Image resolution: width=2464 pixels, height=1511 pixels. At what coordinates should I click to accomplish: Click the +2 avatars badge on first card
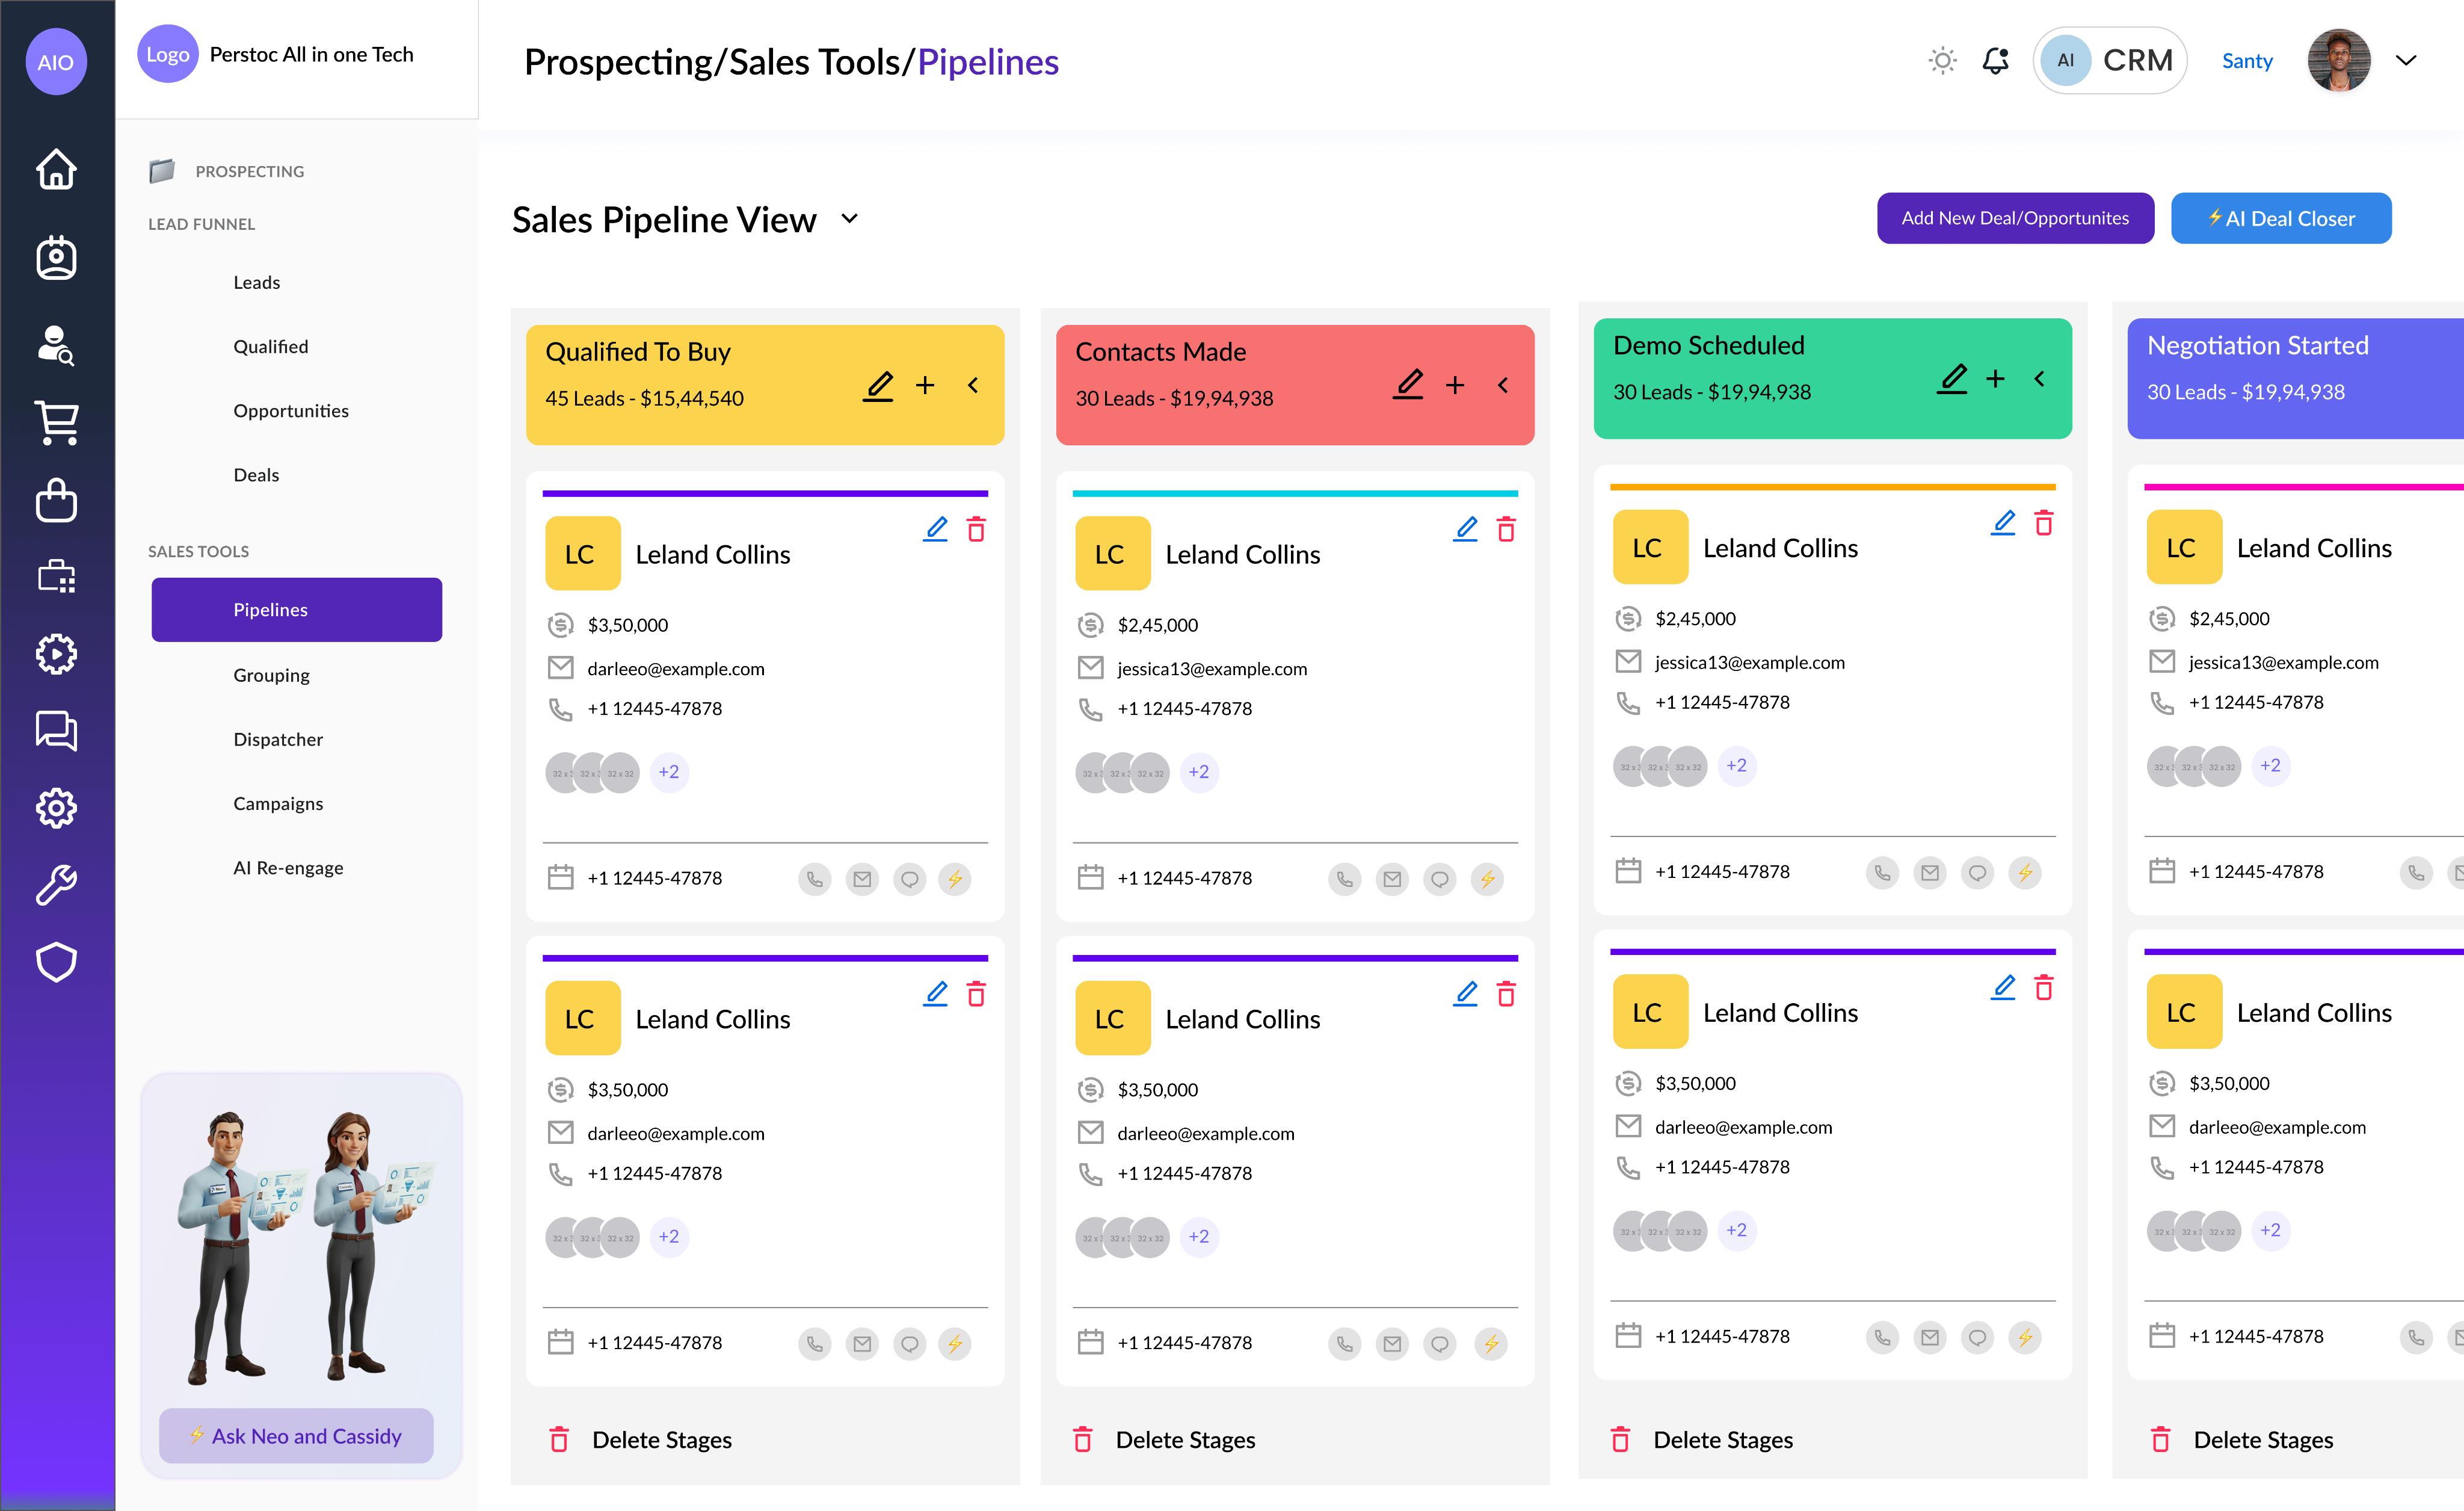(x=669, y=772)
